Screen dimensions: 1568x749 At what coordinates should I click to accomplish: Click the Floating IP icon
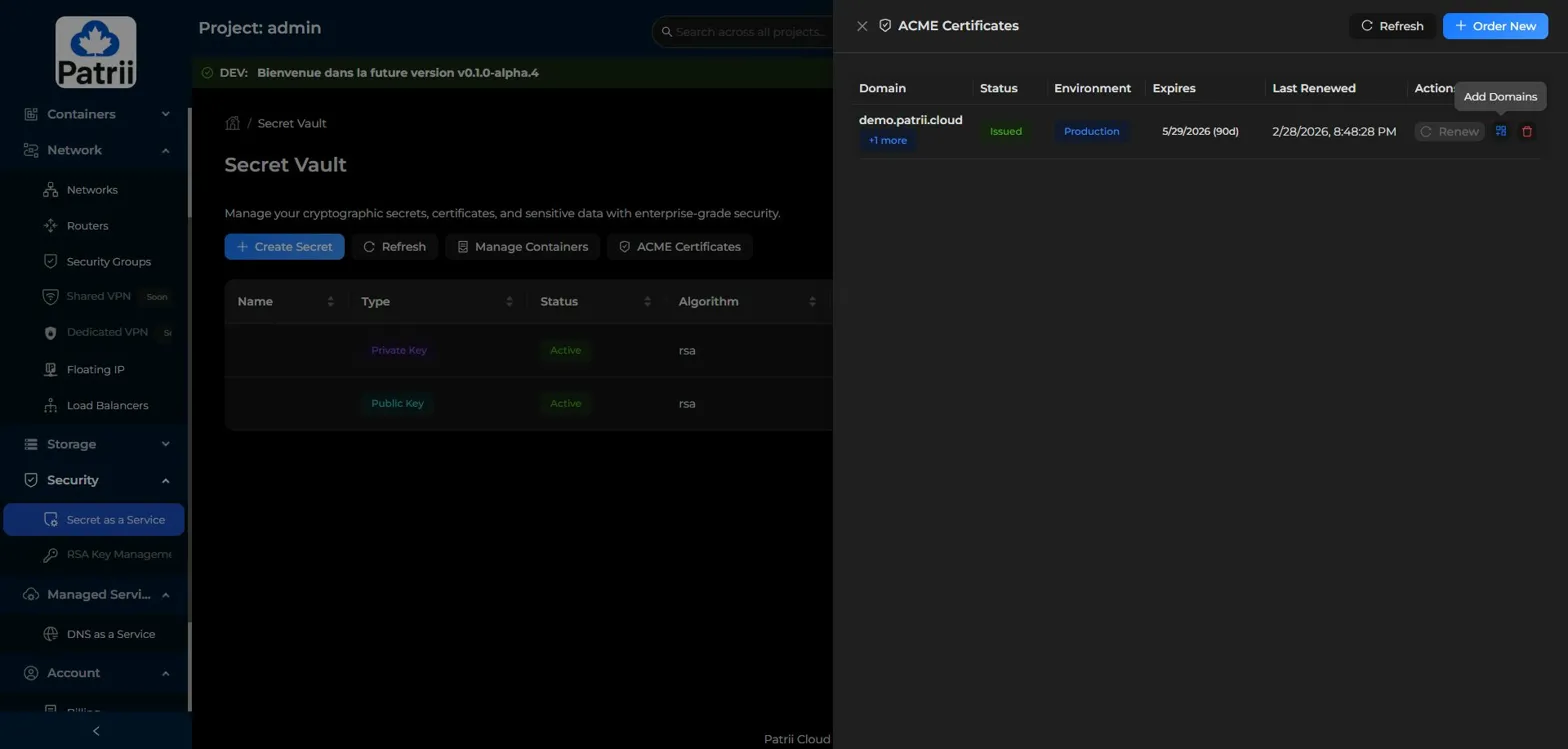click(50, 369)
